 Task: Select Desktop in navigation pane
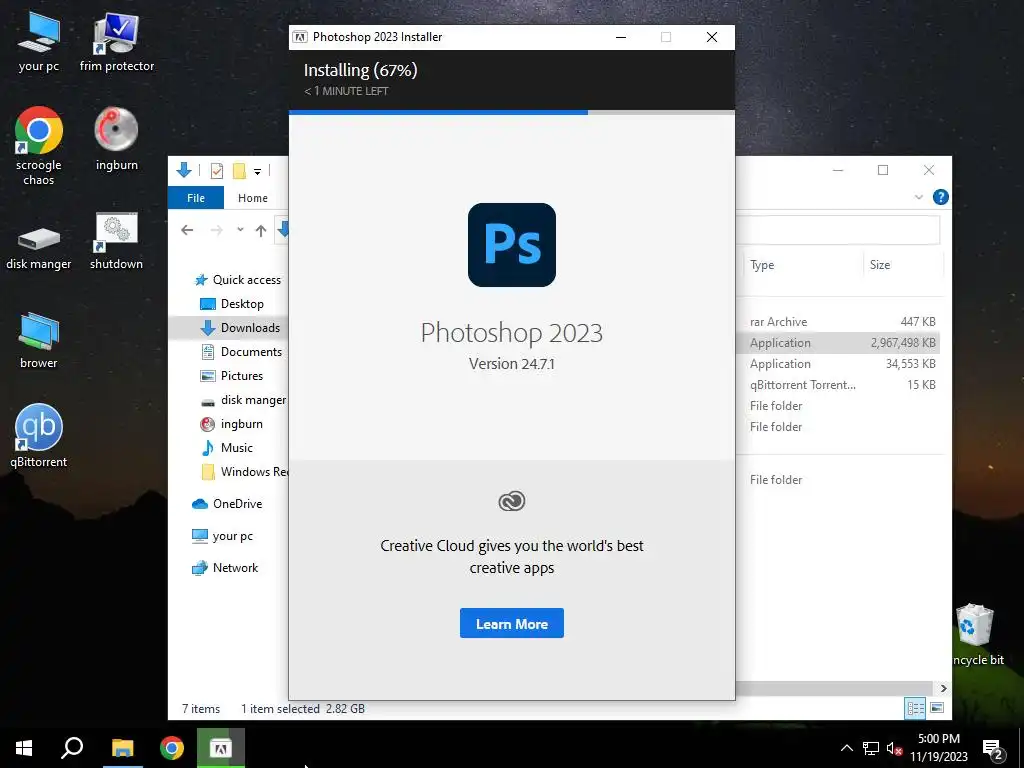tap(231, 304)
